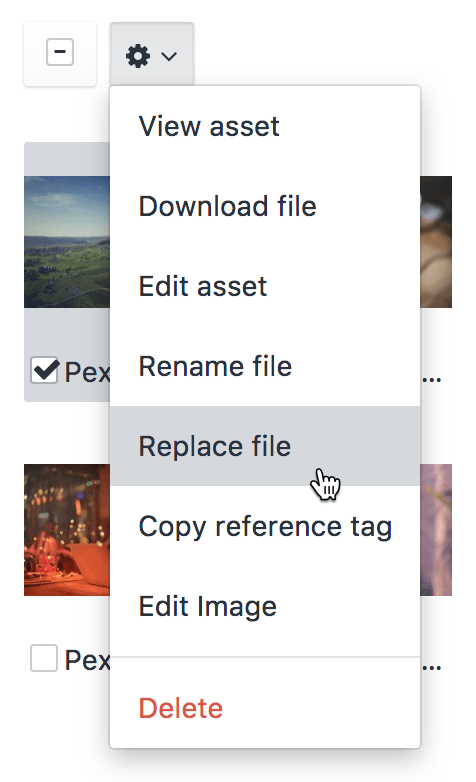Click the highlighted Replace file entry

click(x=265, y=446)
